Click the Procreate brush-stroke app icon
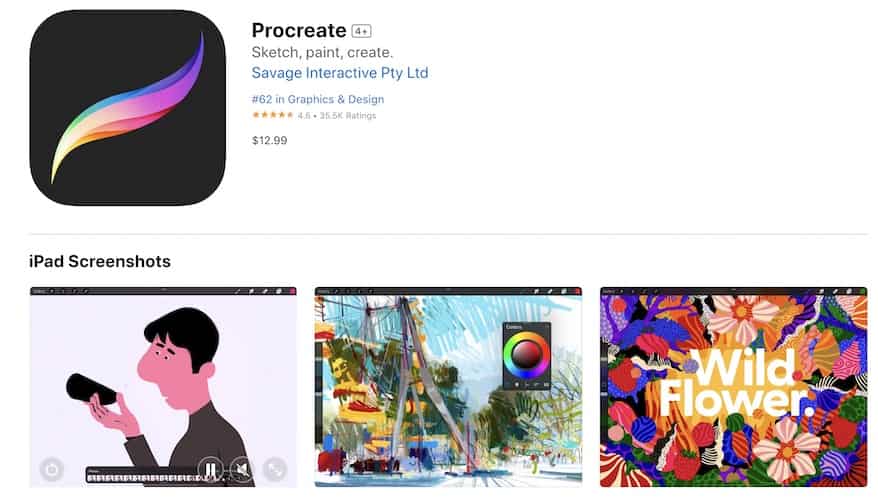 coord(128,108)
